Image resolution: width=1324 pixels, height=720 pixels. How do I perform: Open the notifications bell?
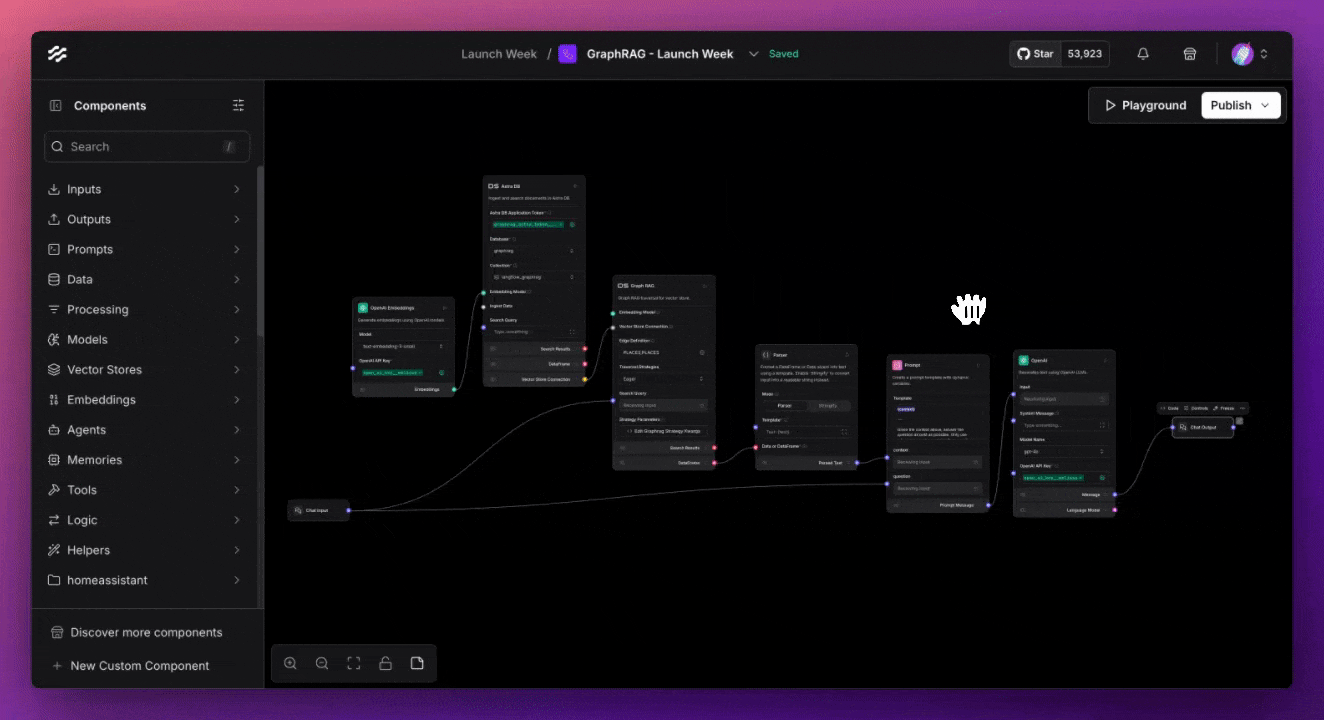click(x=1143, y=54)
